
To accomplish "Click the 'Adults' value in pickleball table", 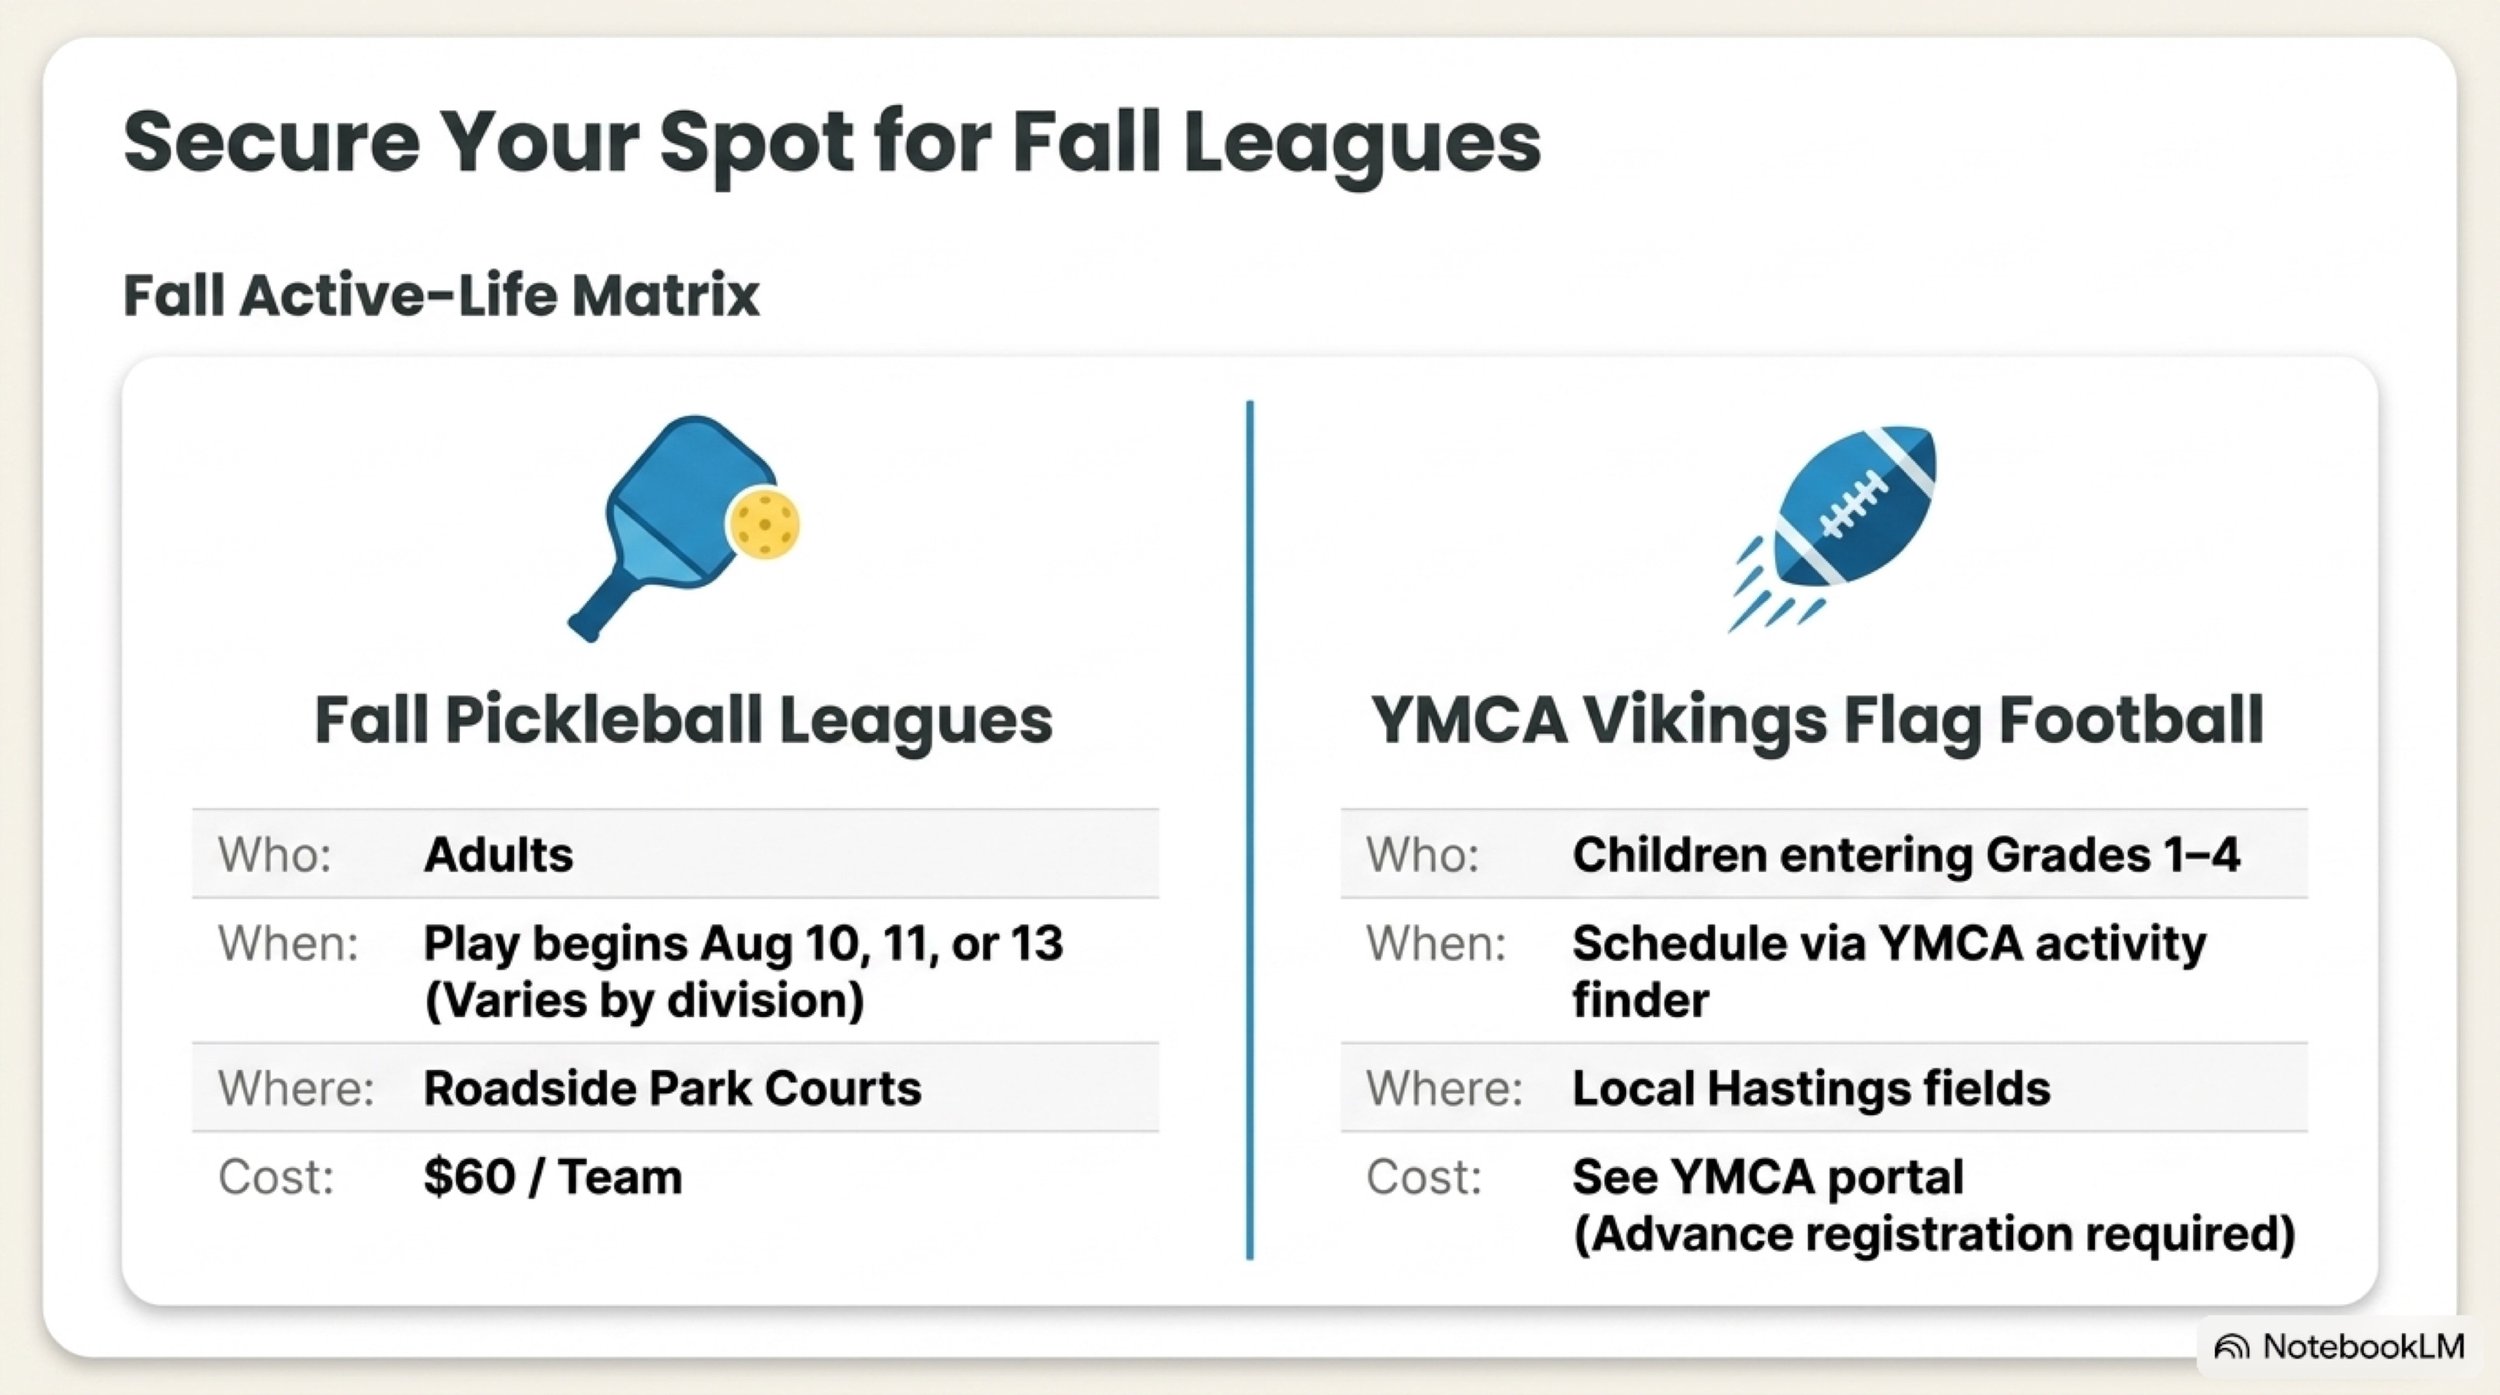I will click(498, 855).
